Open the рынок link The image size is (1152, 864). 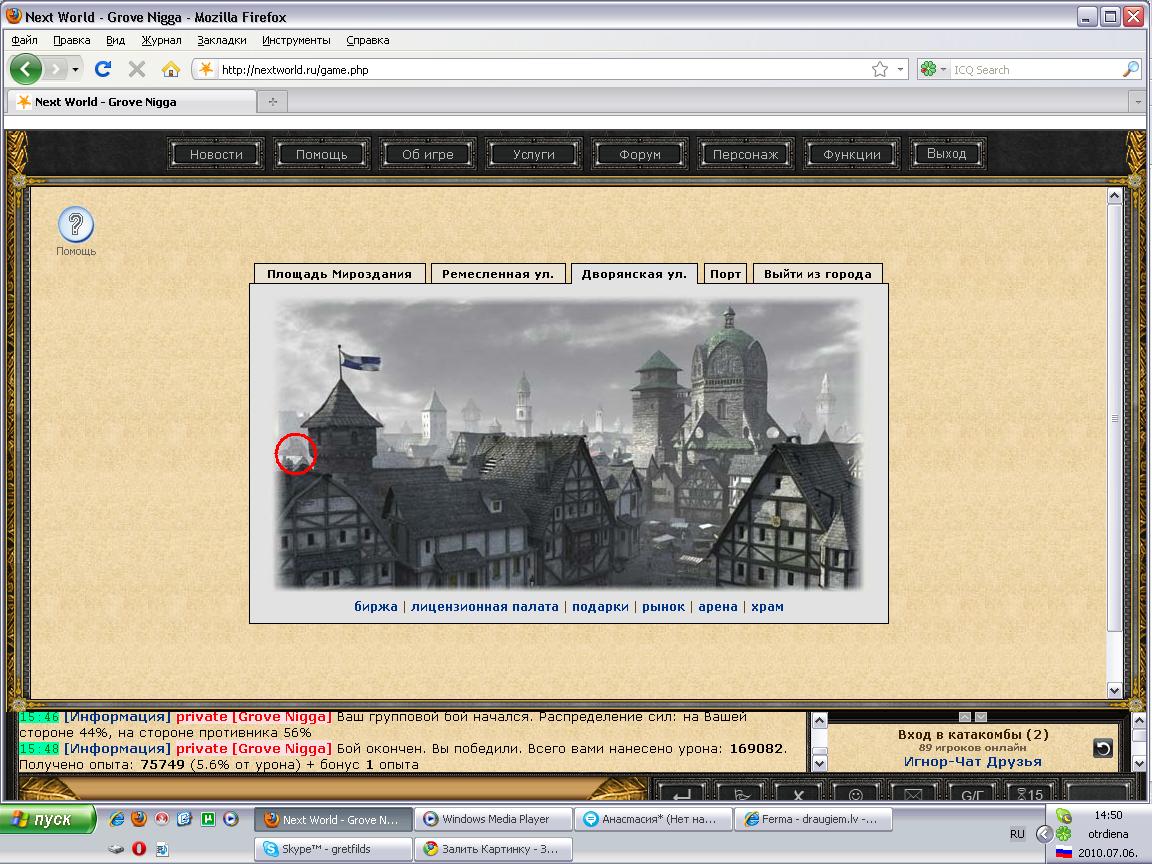click(663, 606)
